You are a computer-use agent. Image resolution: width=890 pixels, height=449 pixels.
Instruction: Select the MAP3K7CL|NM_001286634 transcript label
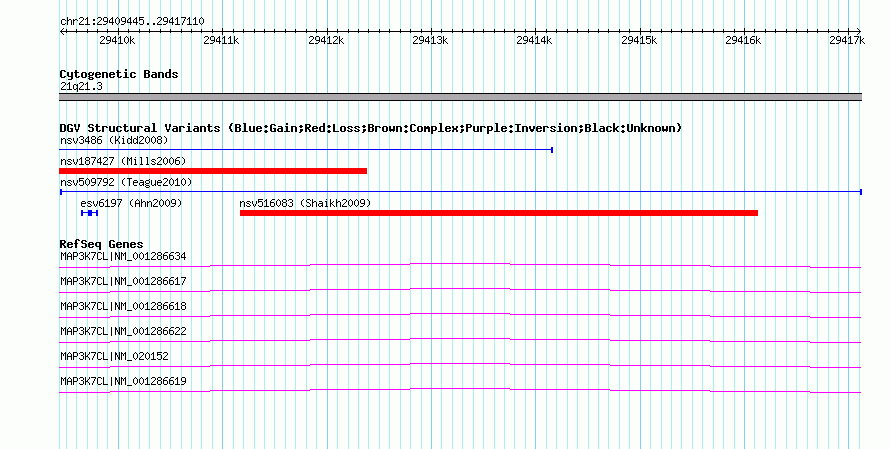pyautogui.click(x=123, y=257)
